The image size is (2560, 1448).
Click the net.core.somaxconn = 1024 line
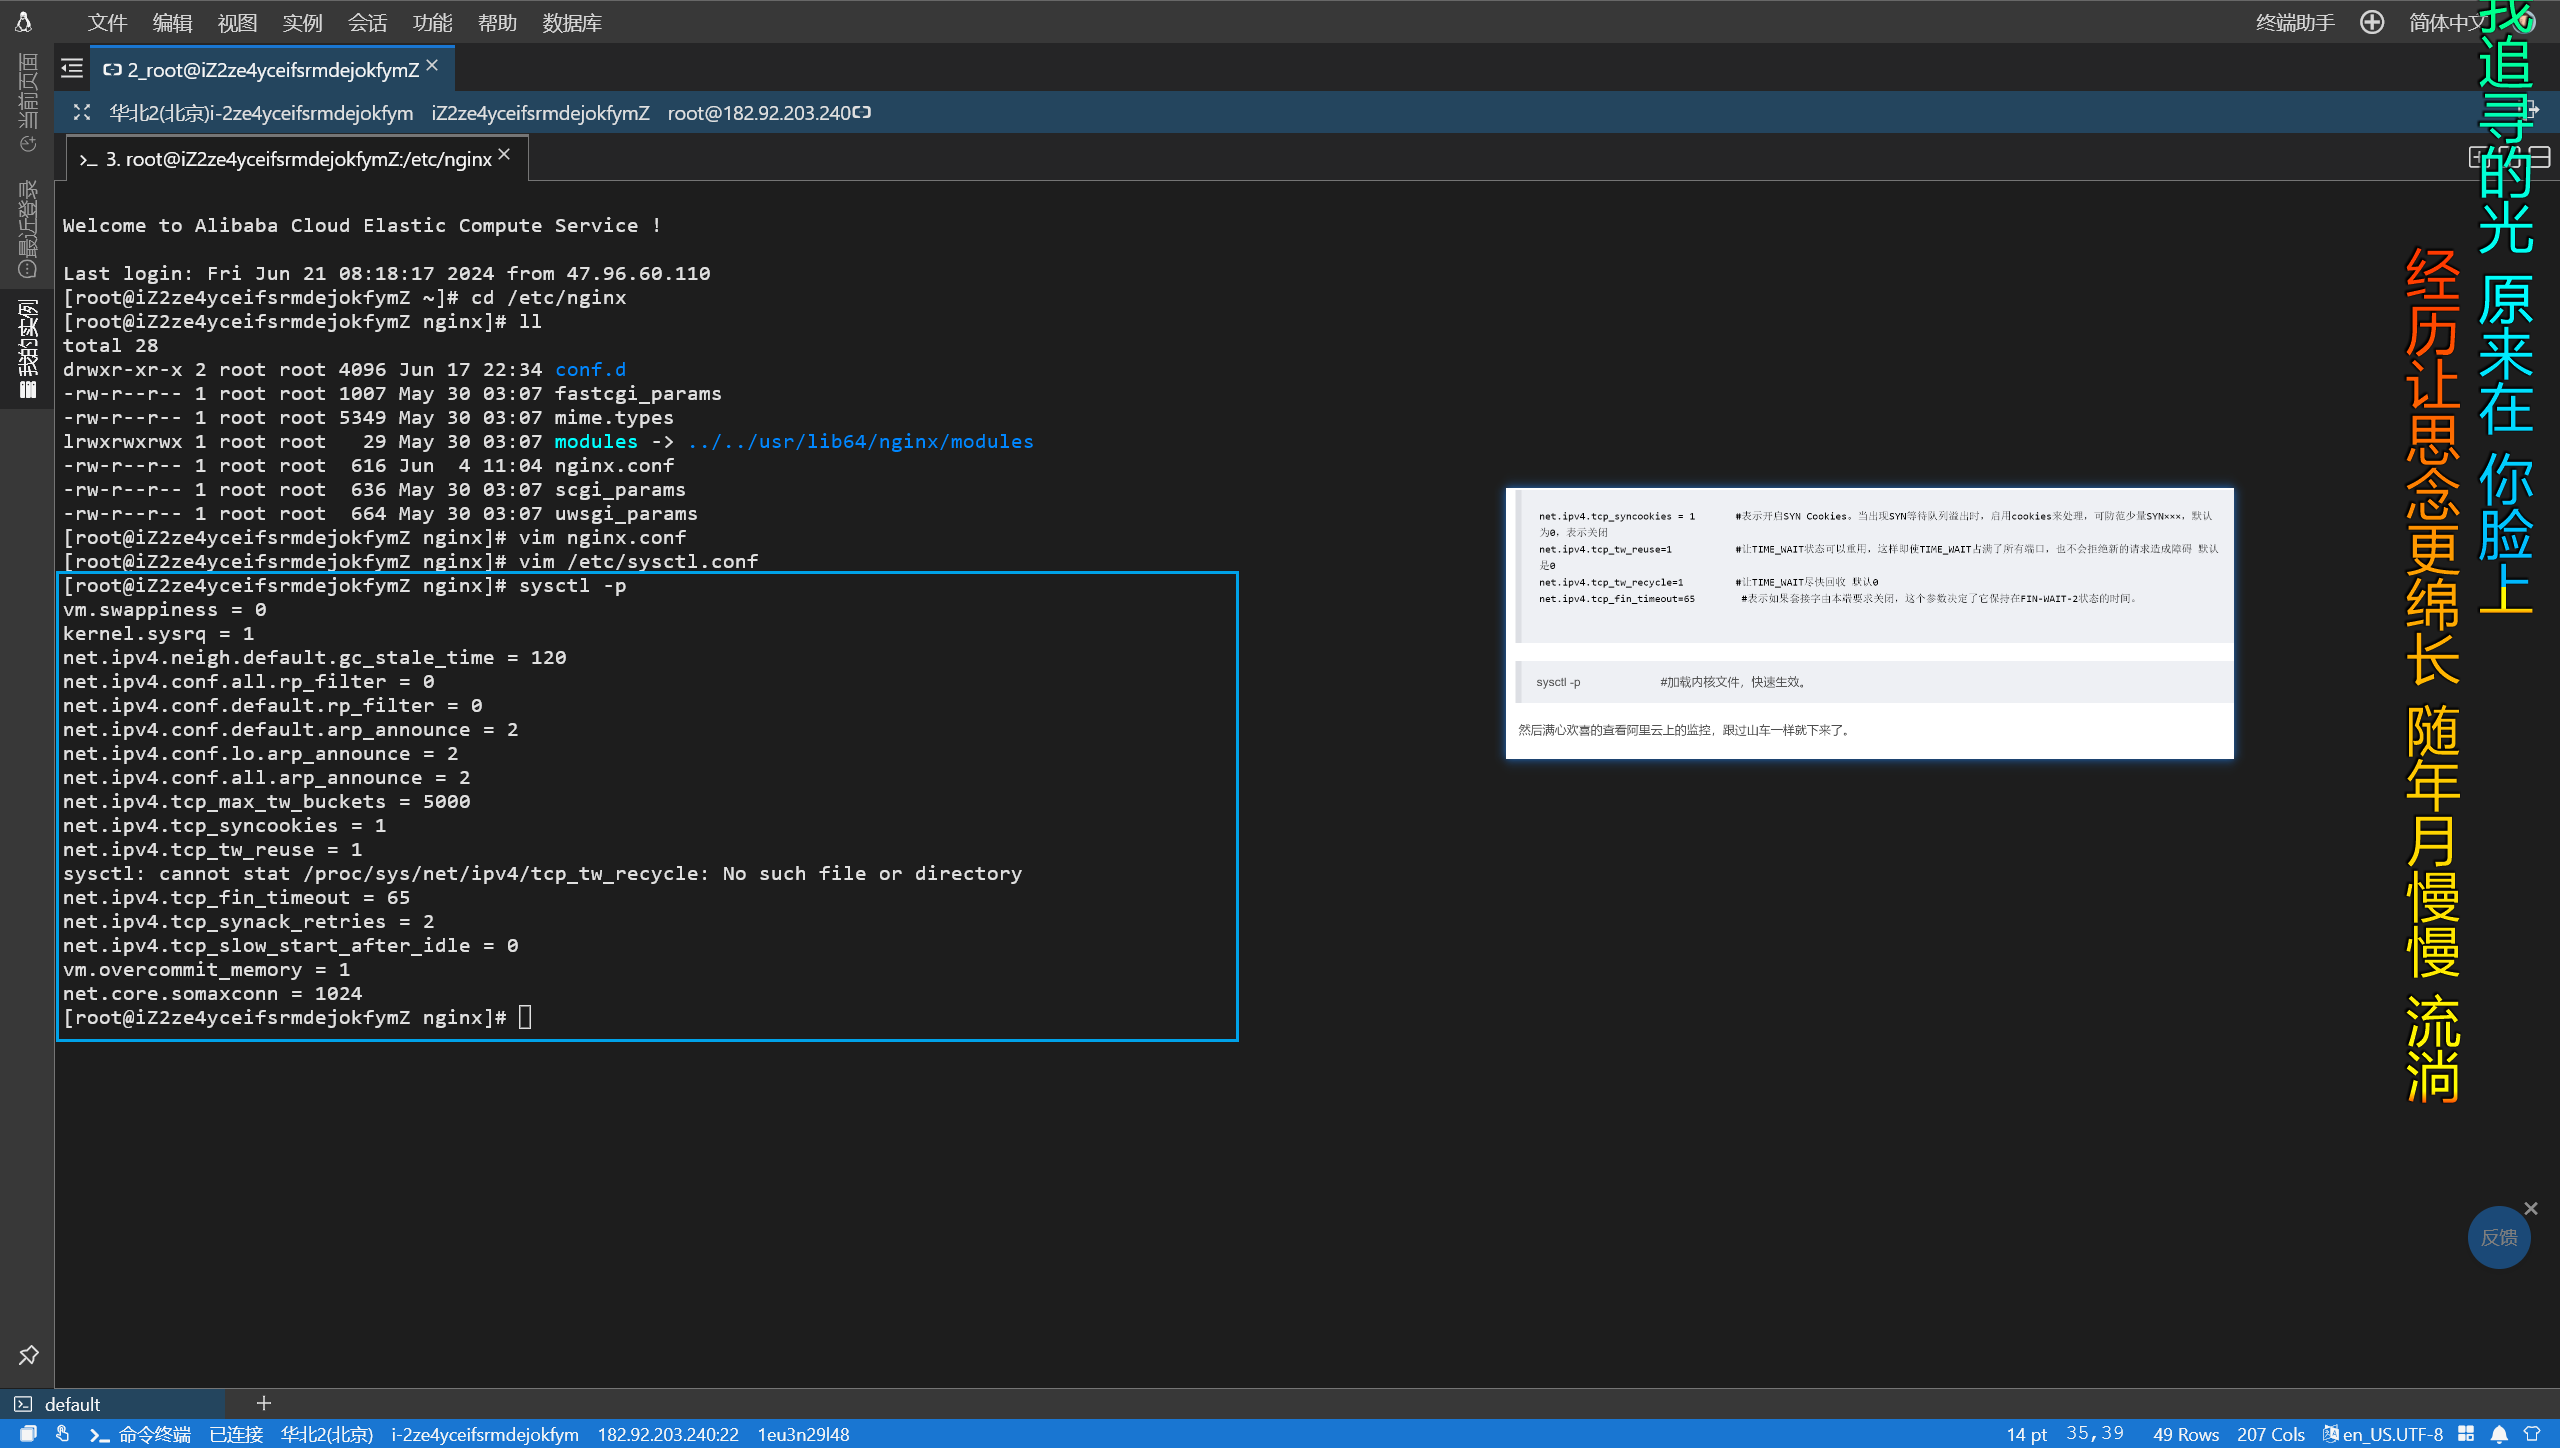pyautogui.click(x=212, y=993)
